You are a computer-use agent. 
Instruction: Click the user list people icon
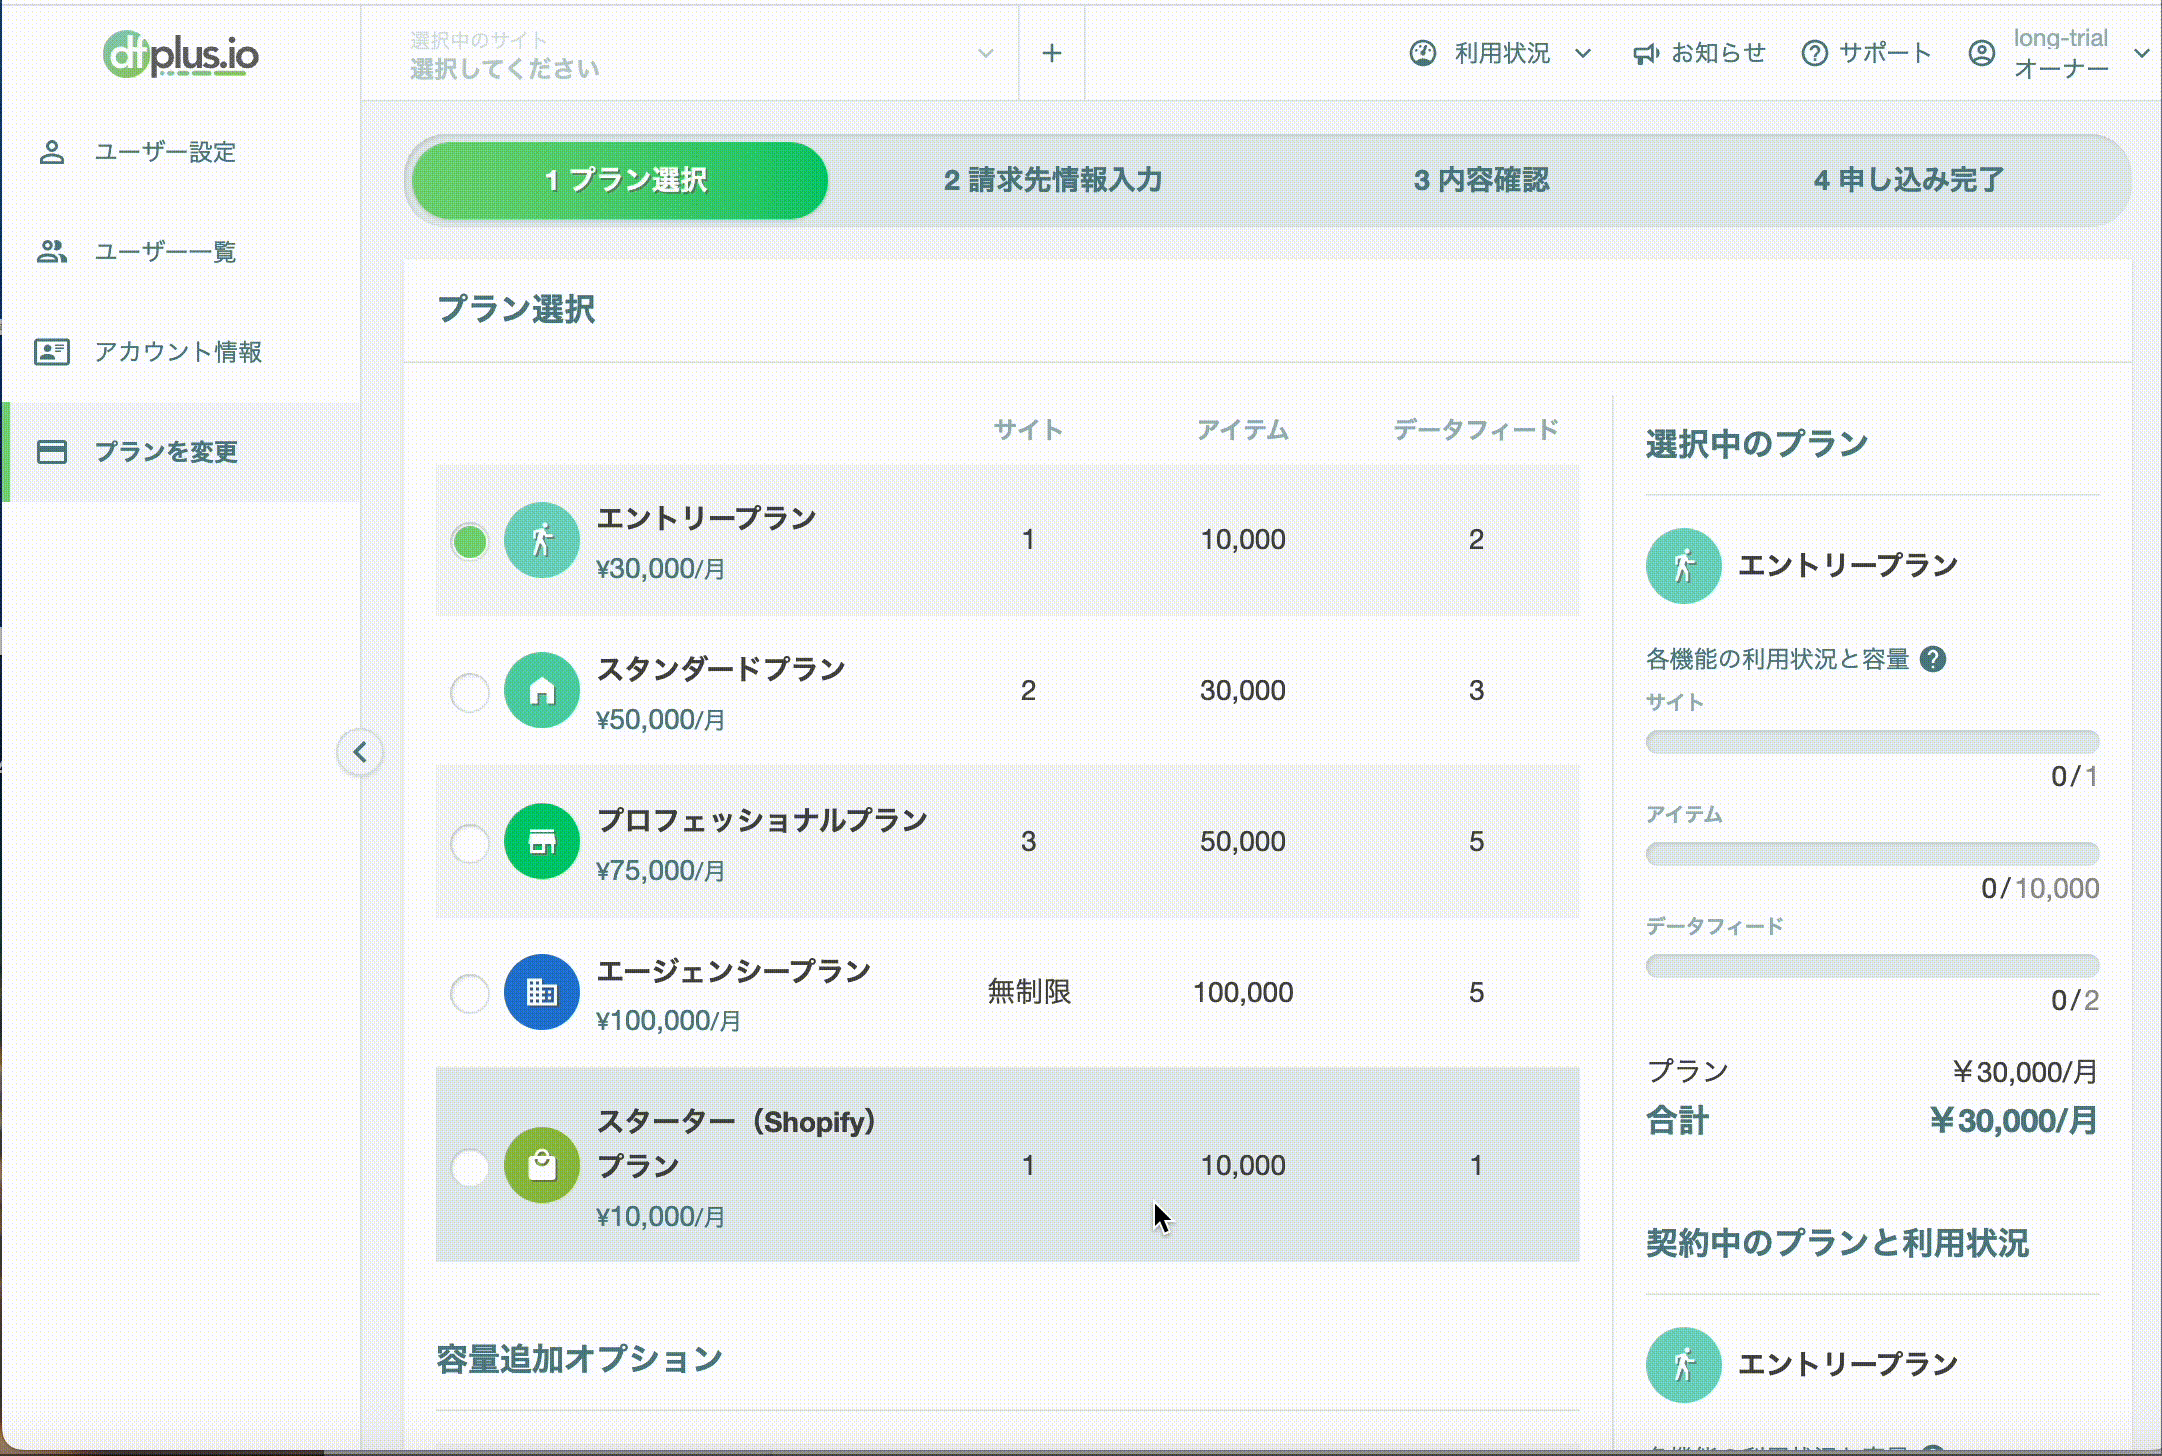tap(52, 252)
